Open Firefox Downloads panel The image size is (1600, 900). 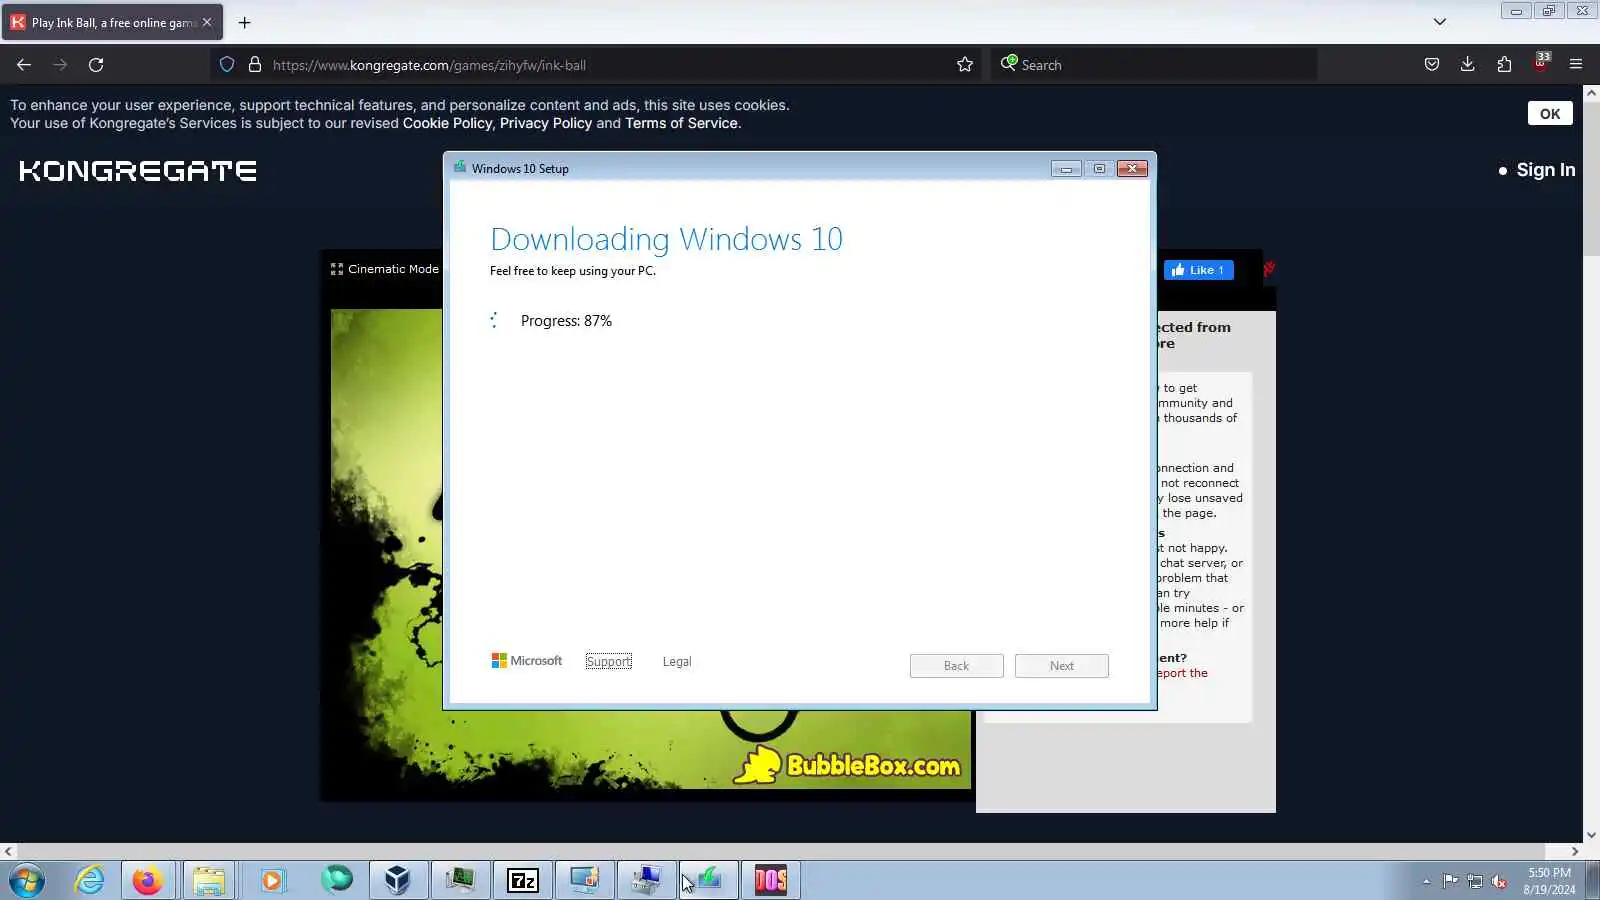pos(1468,65)
